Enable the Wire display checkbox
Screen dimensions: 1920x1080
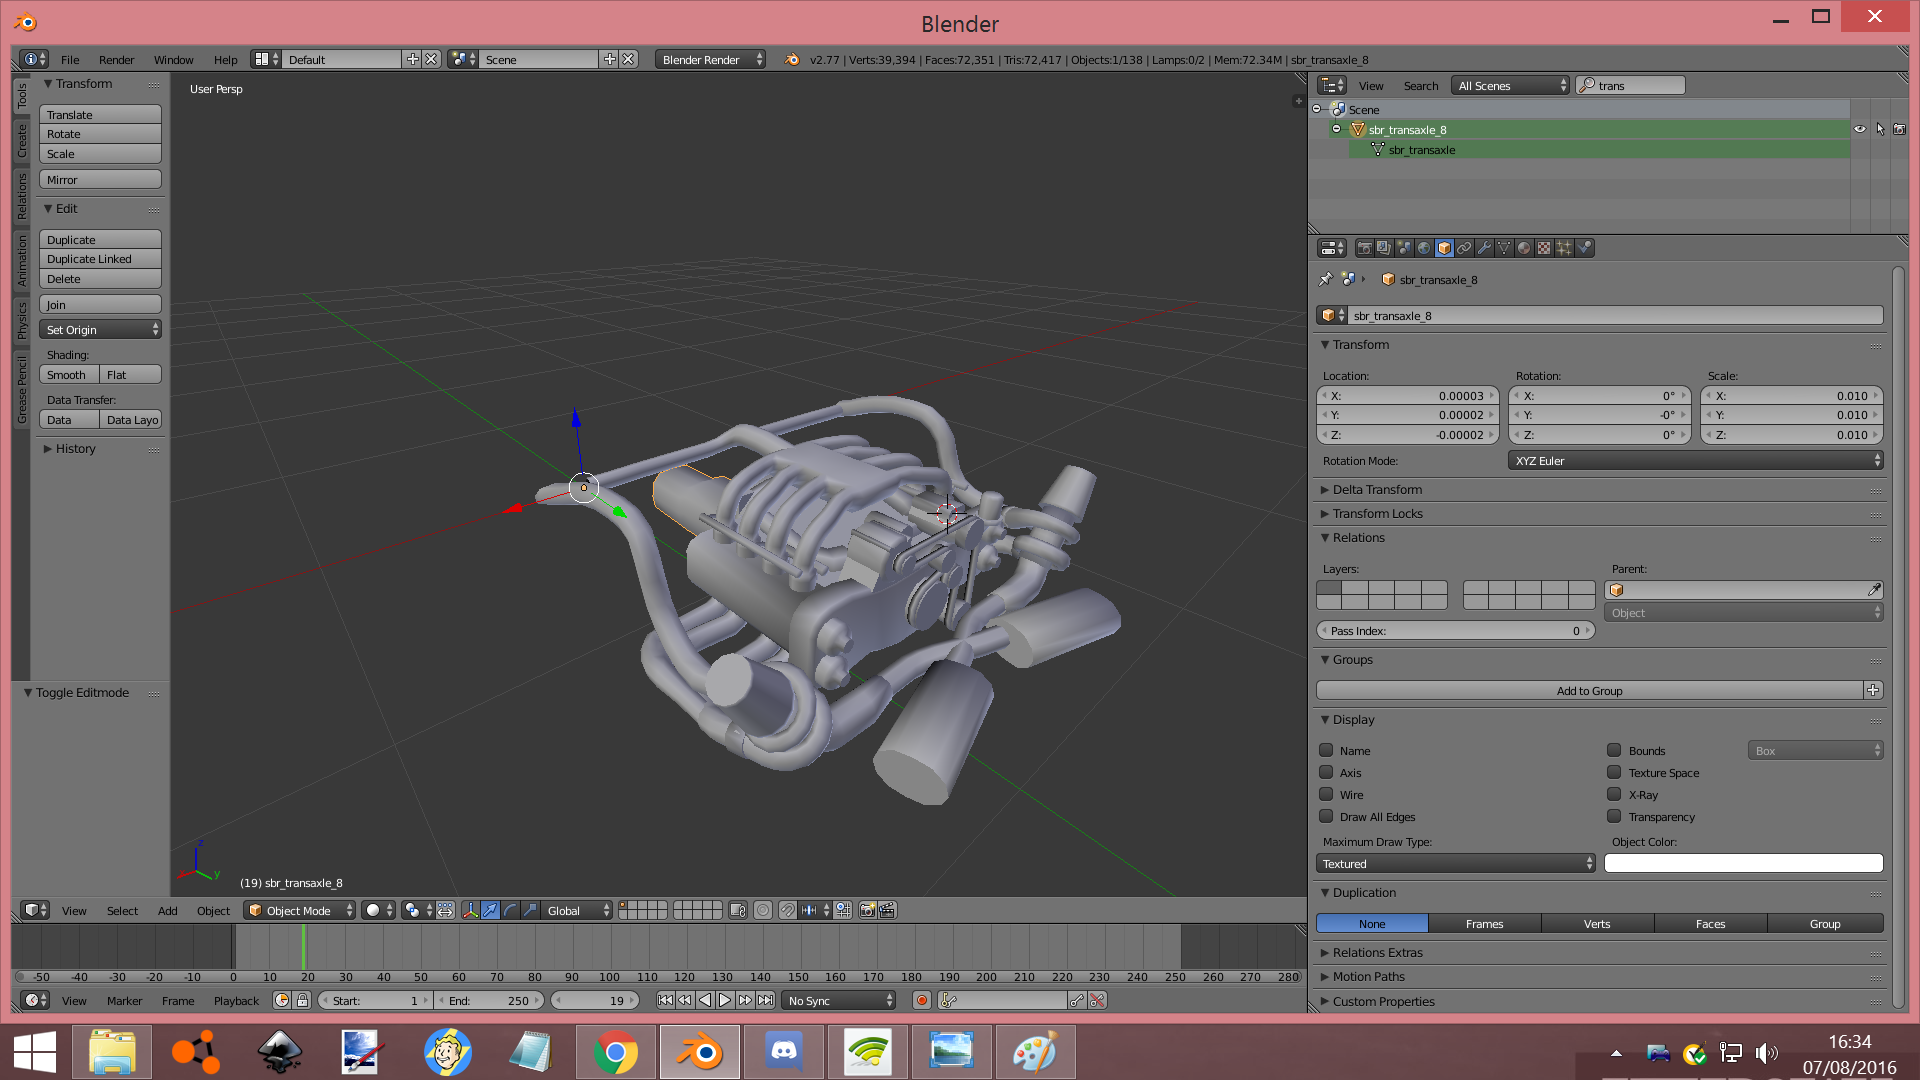(x=1326, y=795)
